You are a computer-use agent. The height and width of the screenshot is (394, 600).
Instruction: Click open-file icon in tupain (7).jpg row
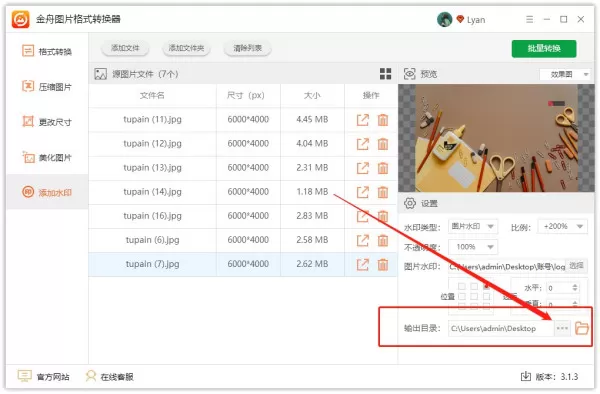point(362,264)
